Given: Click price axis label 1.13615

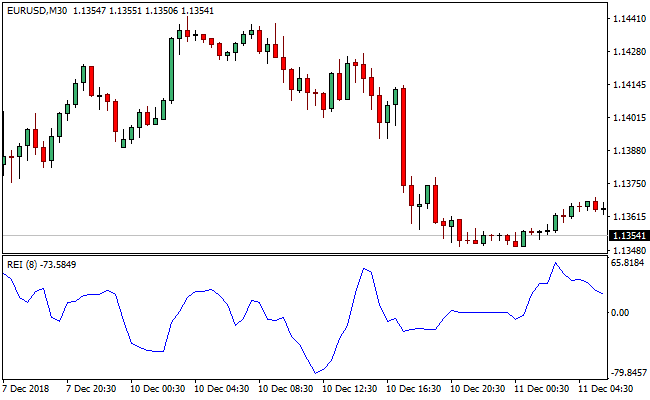Looking at the screenshot, I should tap(629, 217).
